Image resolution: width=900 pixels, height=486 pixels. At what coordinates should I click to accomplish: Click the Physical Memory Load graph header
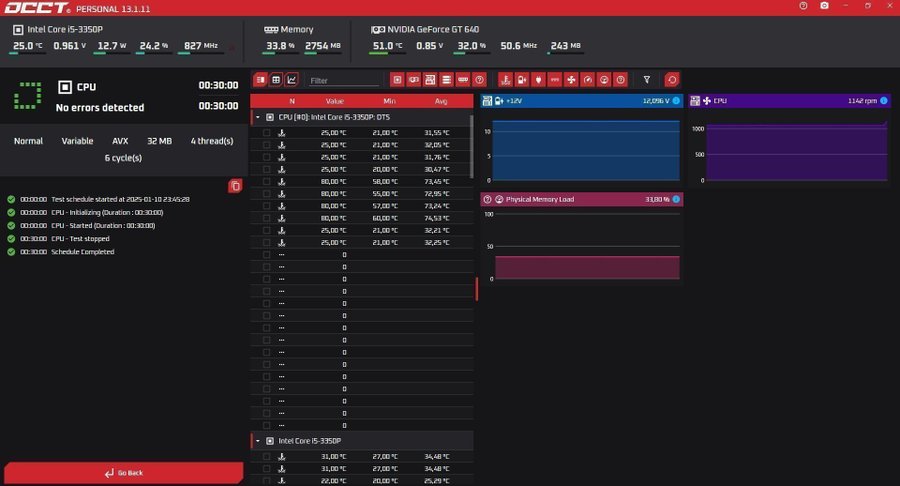coord(581,199)
